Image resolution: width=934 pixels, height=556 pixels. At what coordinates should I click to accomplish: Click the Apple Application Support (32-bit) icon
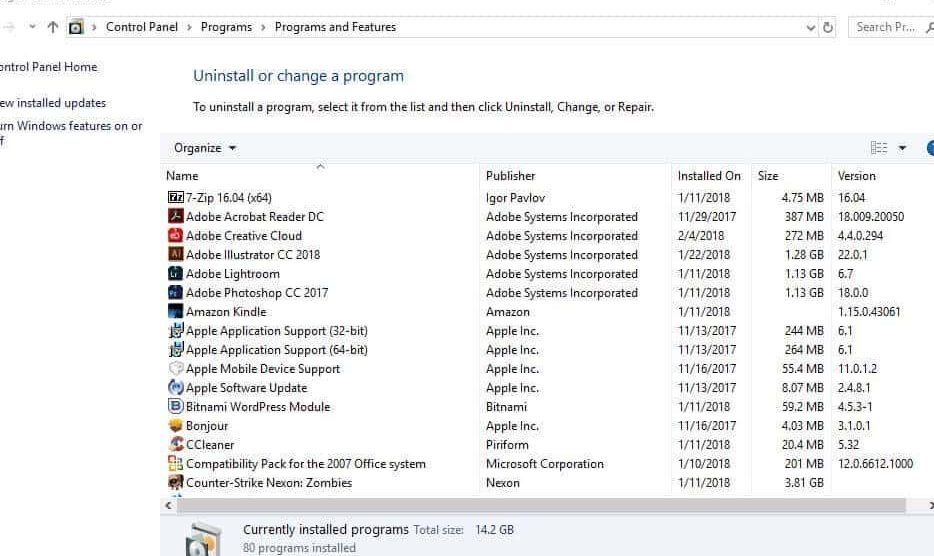pos(176,331)
